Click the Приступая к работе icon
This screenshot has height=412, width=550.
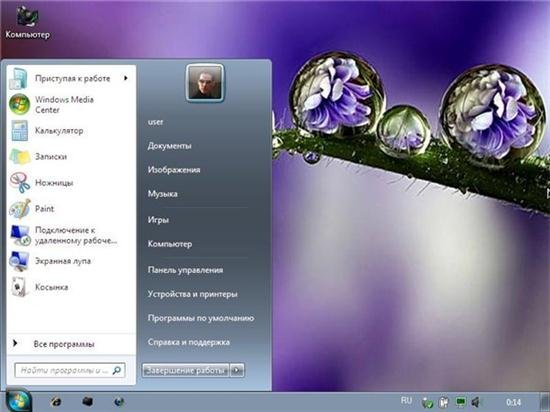(x=18, y=79)
